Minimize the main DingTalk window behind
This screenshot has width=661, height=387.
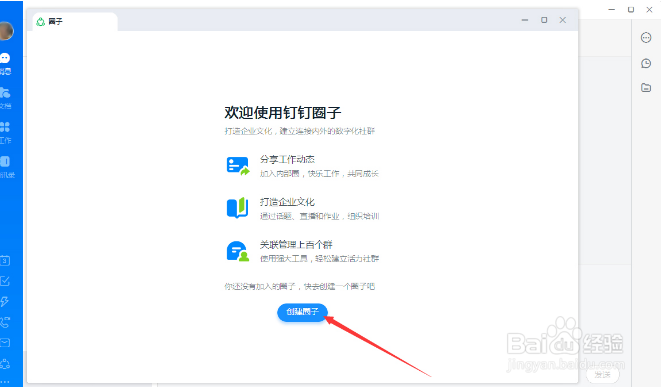612,9
